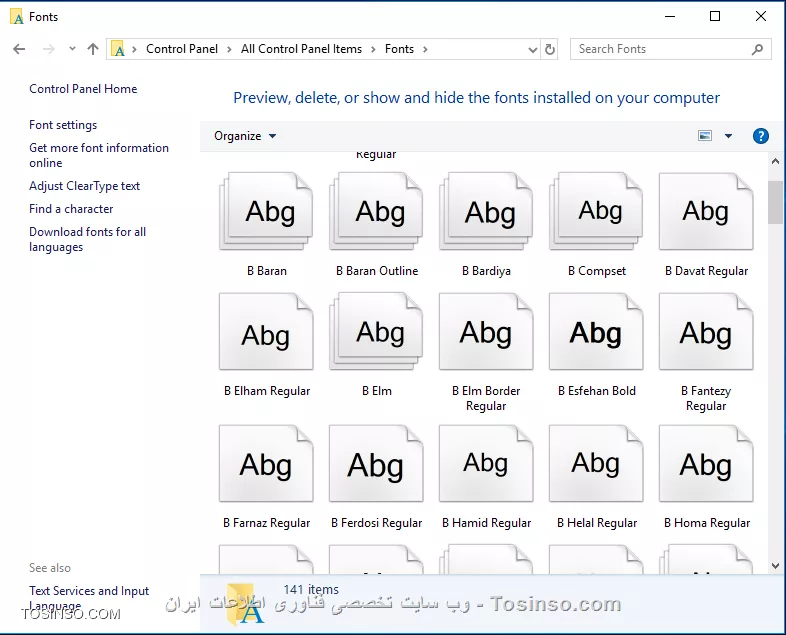The image size is (786, 635).
Task: Open recent locations dropdown arrow
Action: pos(72,49)
